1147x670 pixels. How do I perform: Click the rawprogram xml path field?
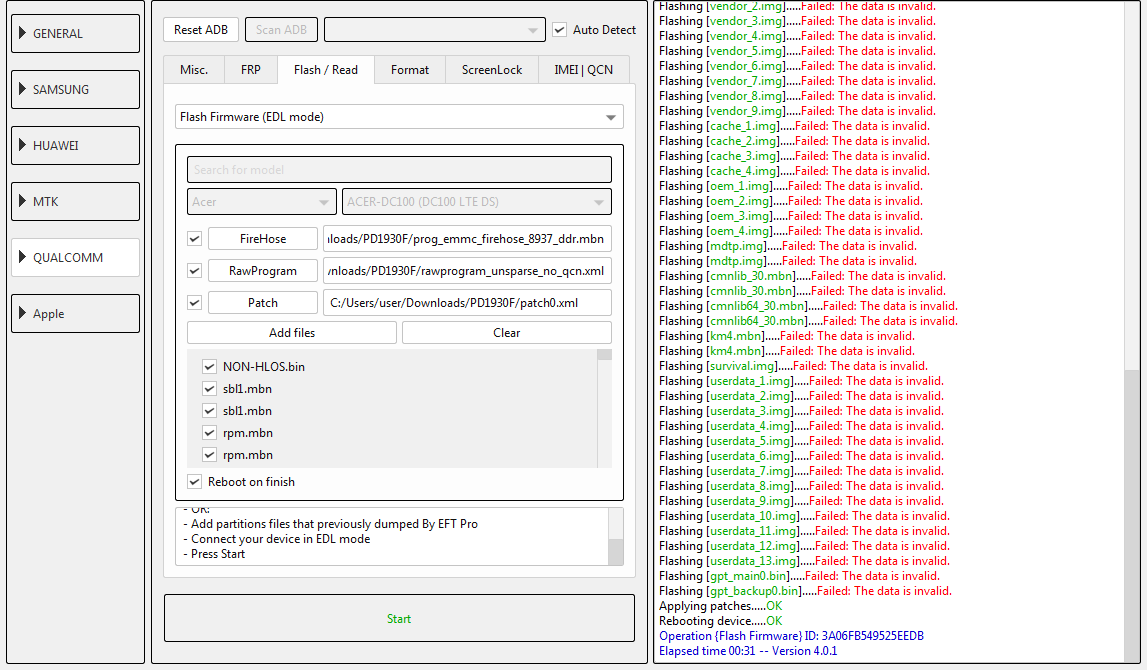tap(467, 271)
